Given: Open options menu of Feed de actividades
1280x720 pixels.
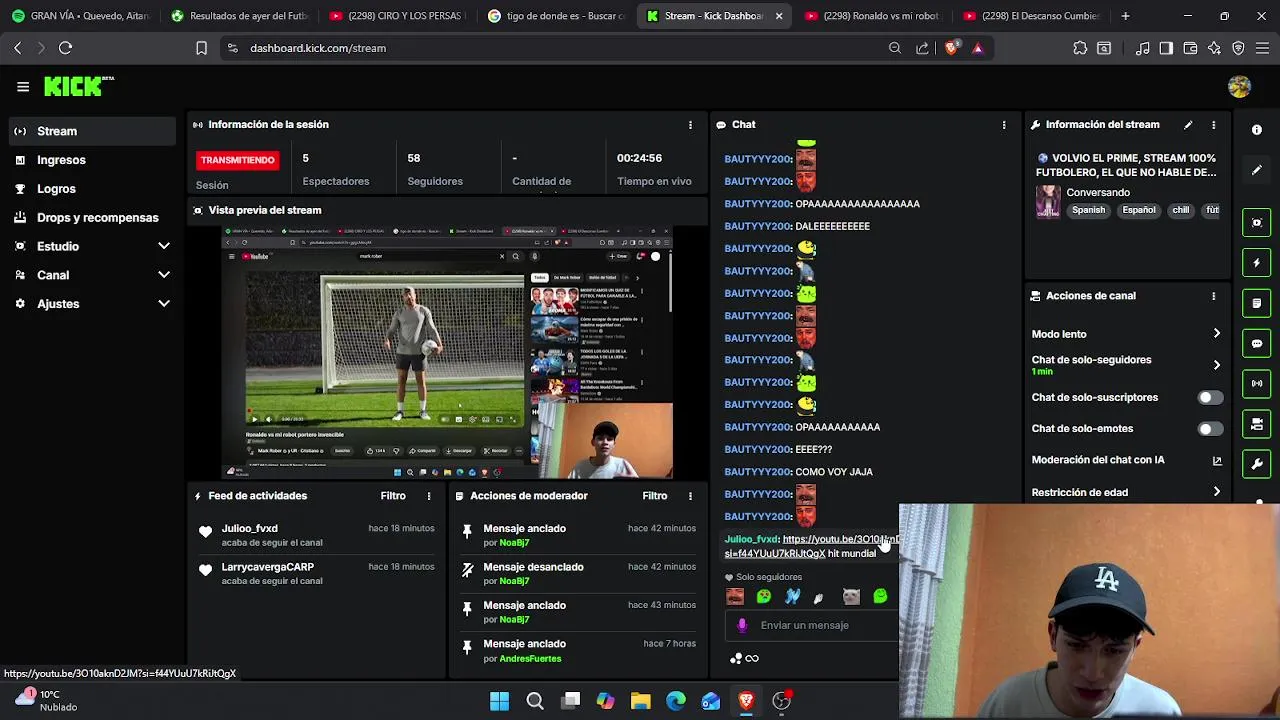Looking at the screenshot, I should coord(429,496).
